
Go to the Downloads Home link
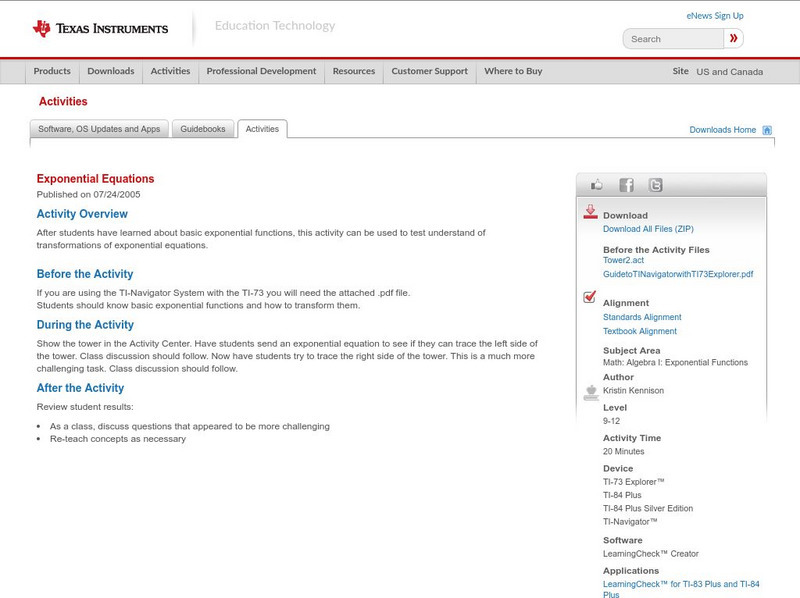(x=722, y=130)
